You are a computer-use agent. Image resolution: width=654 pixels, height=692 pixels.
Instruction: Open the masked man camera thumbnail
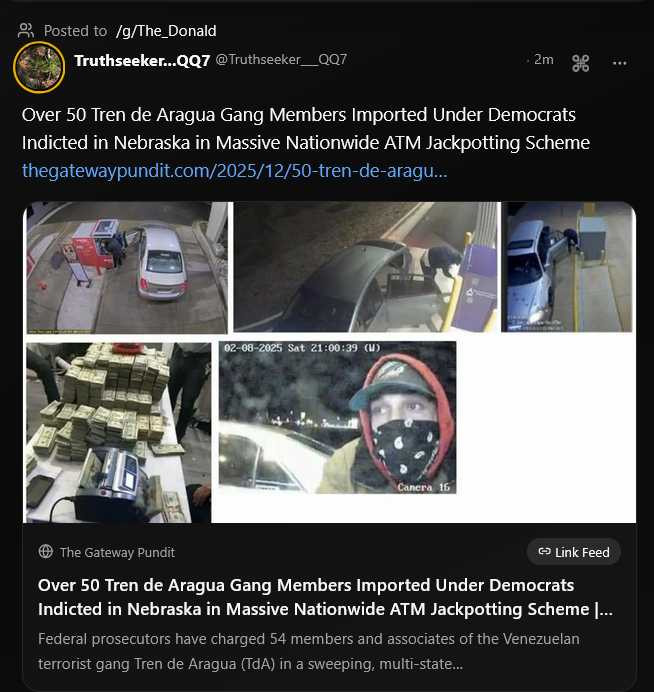tap(337, 417)
